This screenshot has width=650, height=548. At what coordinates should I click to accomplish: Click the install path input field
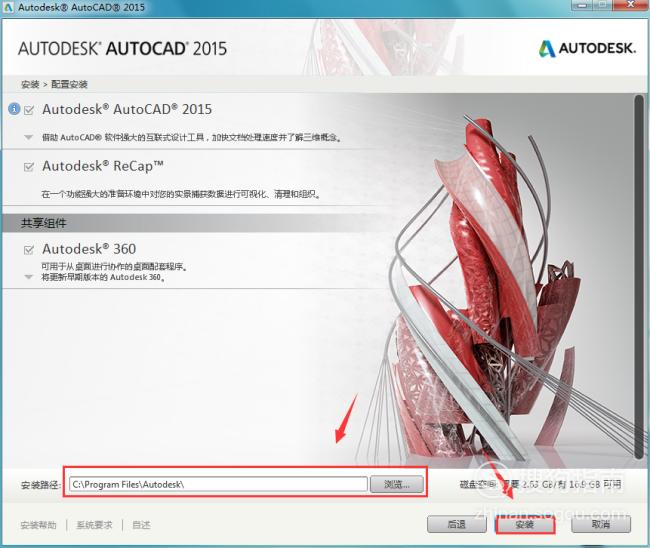[x=218, y=484]
